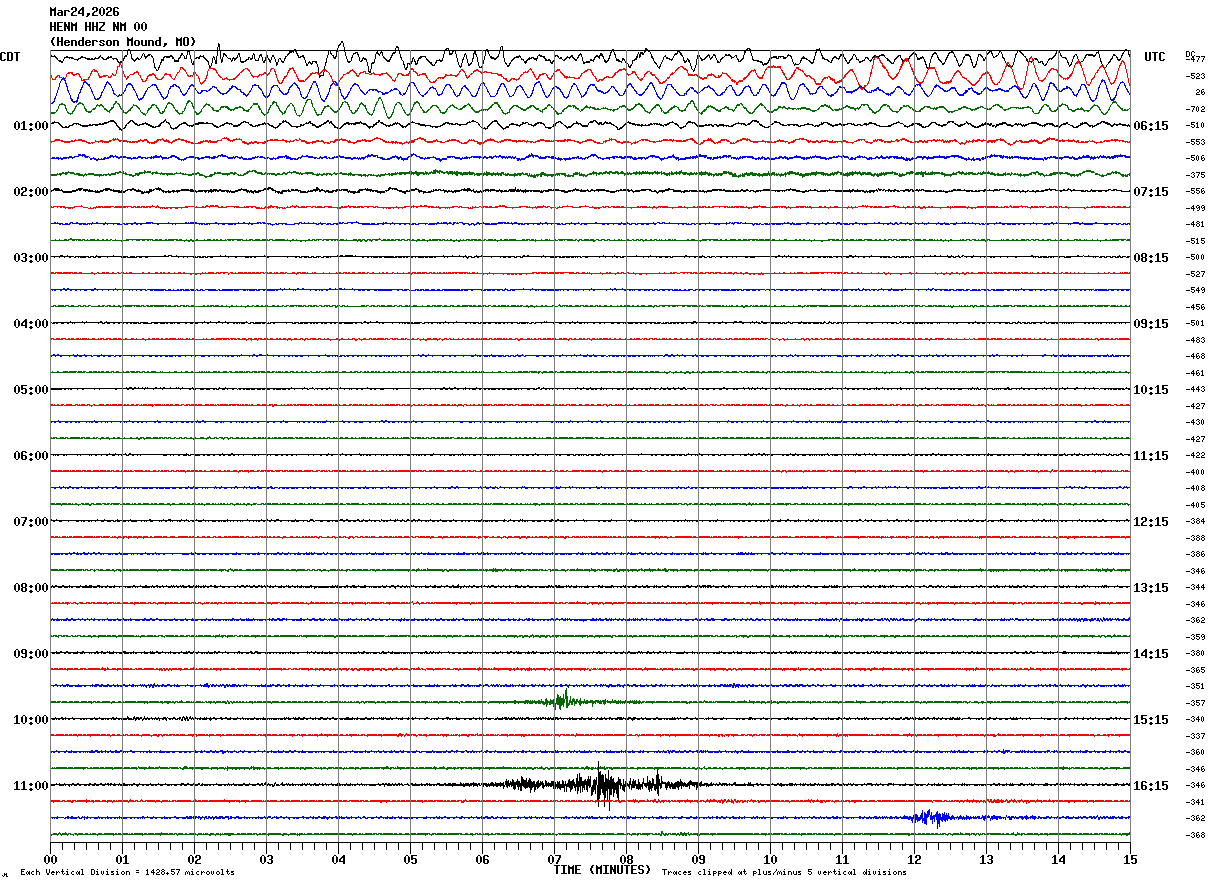
Task: Click the DC offset value -384
Action: (1195, 521)
